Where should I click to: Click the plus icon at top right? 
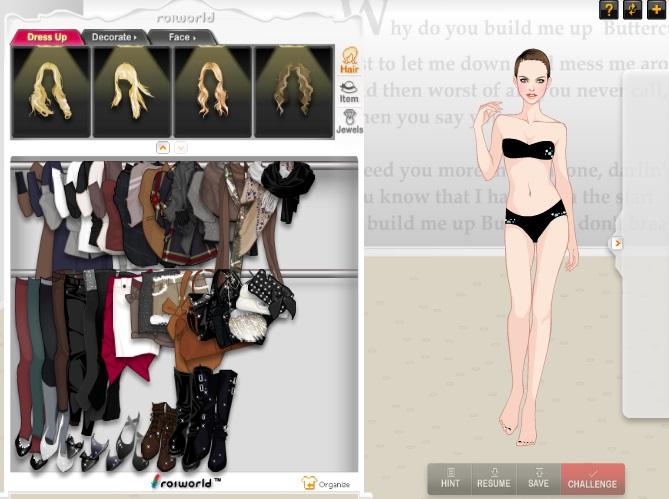(656, 10)
